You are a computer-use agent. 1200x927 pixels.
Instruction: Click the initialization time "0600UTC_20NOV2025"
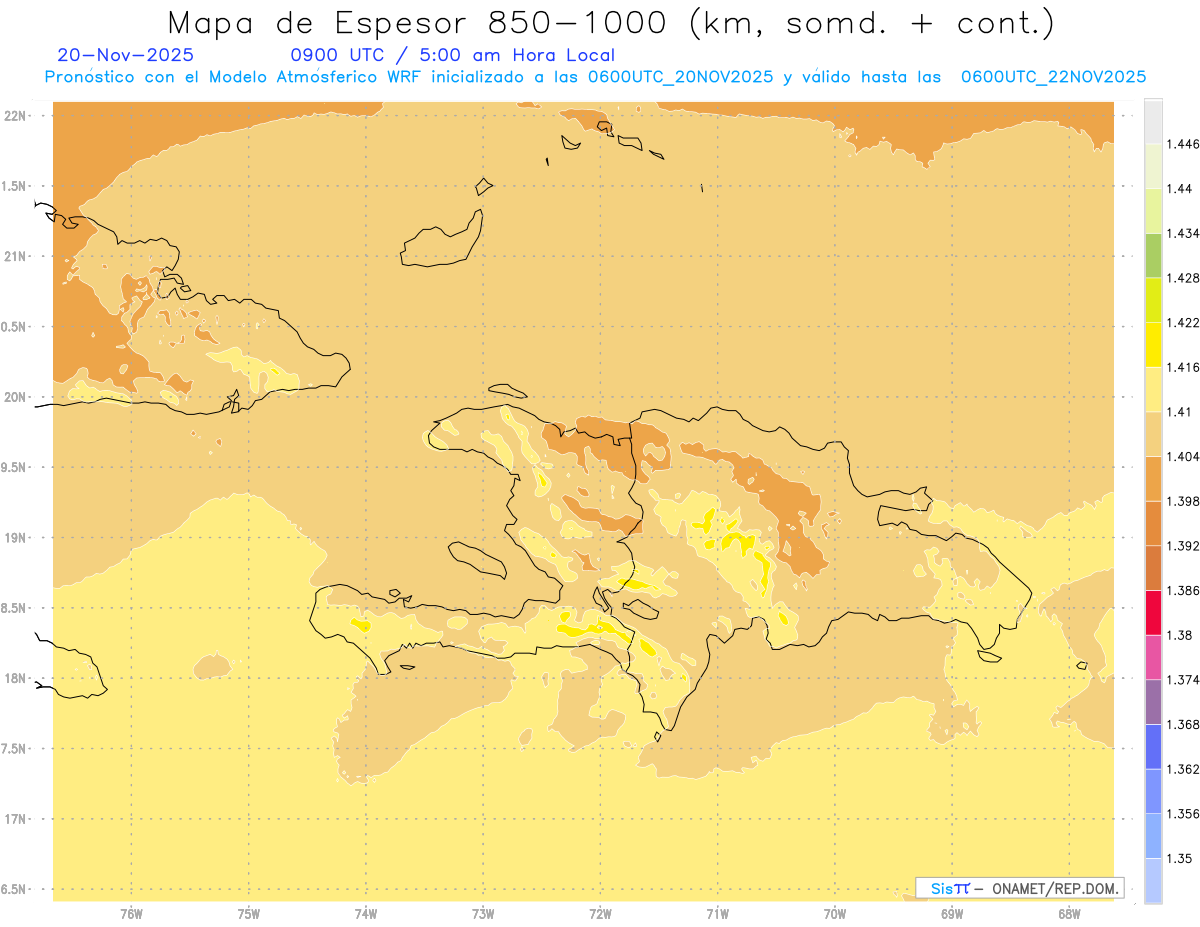(680, 77)
